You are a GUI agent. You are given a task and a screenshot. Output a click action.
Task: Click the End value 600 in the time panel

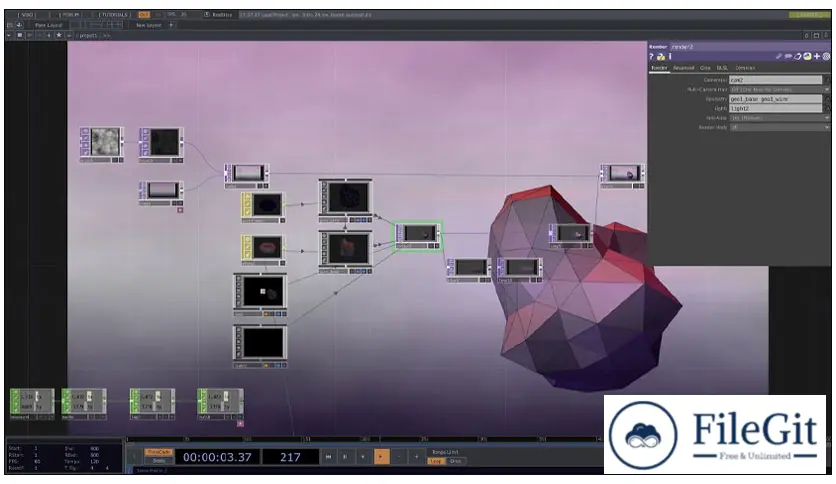point(95,449)
